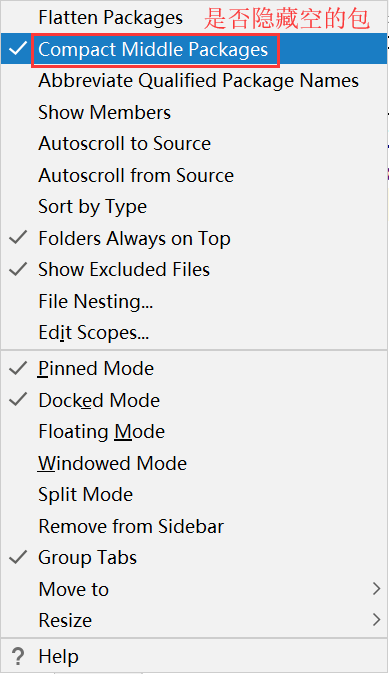Enable Autoscroll to Source
The width and height of the screenshot is (389, 674).
point(193,144)
